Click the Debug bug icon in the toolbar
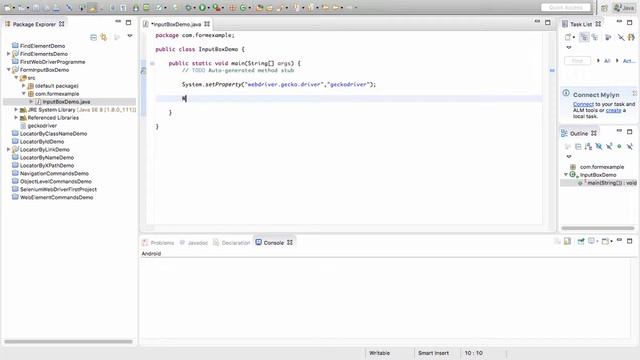Viewport: 640px width, 360px height. tap(188, 7)
